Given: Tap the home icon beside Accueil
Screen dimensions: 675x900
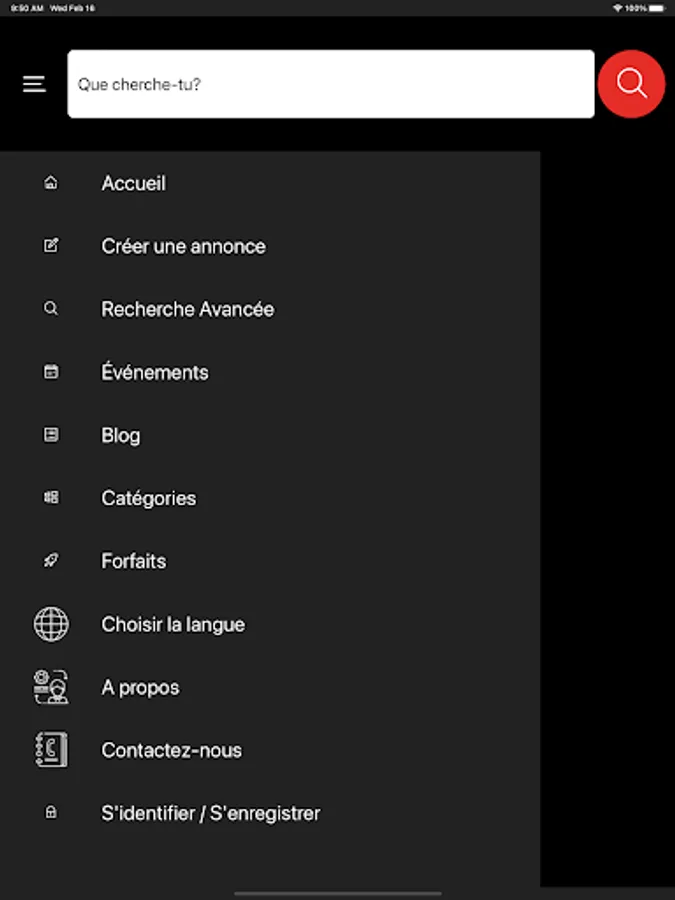Looking at the screenshot, I should [x=51, y=183].
